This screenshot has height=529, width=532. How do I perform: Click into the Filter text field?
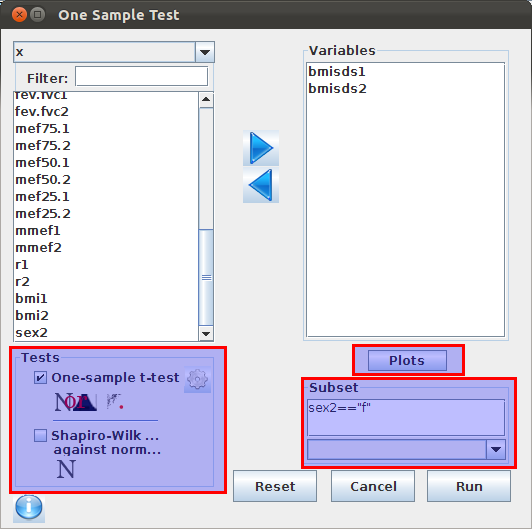click(141, 76)
